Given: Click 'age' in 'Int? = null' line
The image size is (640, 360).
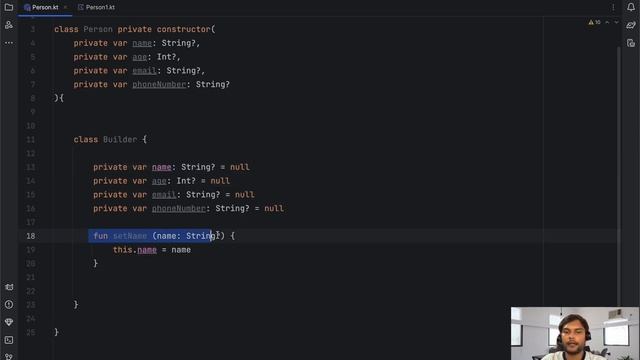Looking at the screenshot, I should (x=159, y=181).
